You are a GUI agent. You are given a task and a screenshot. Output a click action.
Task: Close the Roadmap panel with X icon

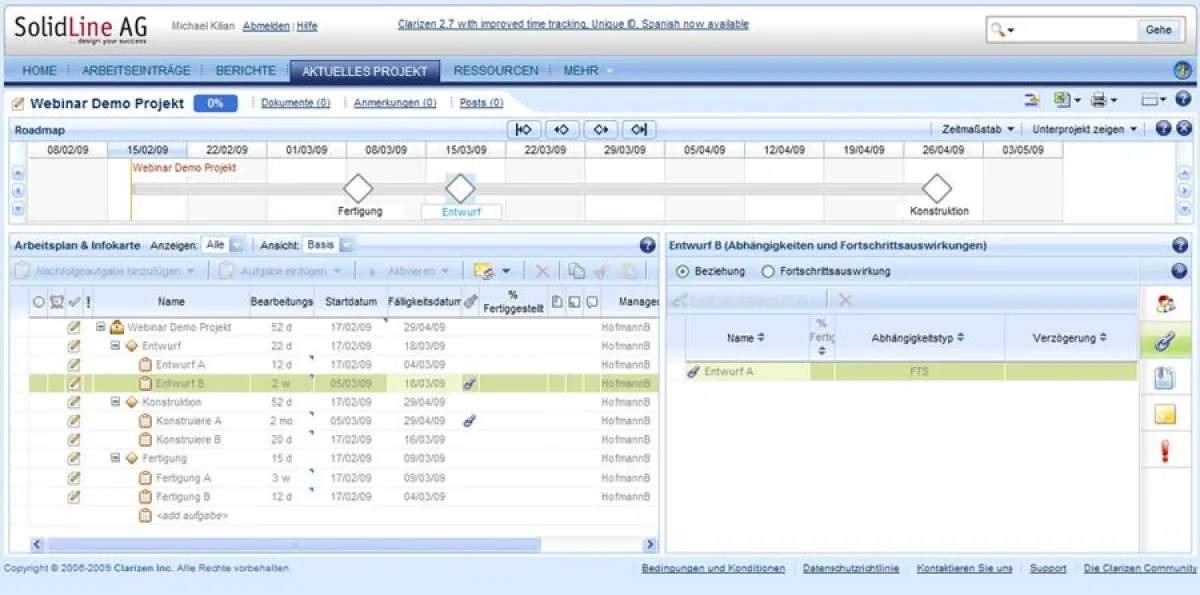1184,129
